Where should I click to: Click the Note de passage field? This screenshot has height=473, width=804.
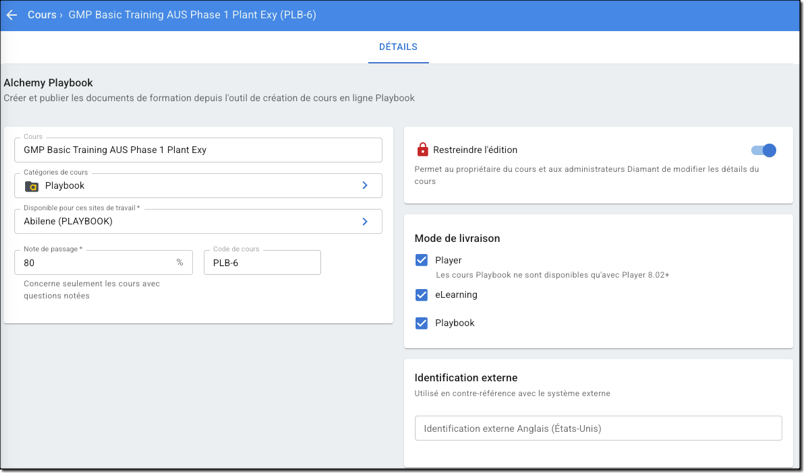click(95, 263)
